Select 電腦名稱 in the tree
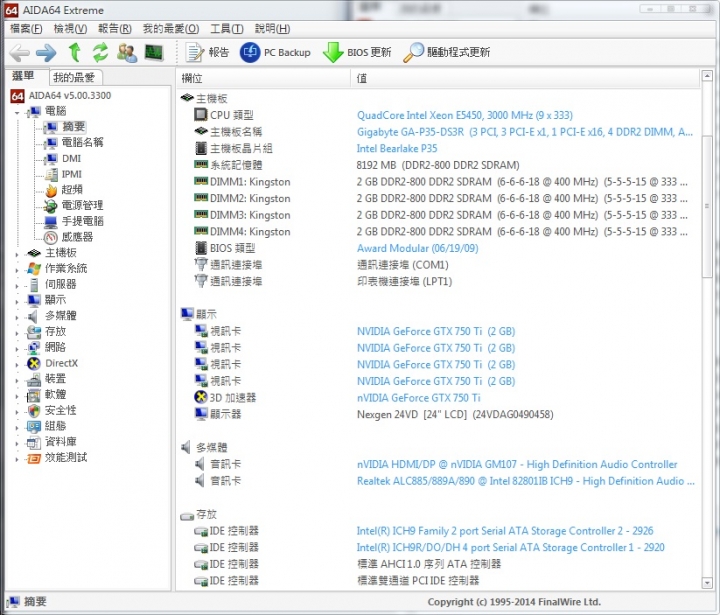The width and height of the screenshot is (720, 615). [83, 142]
